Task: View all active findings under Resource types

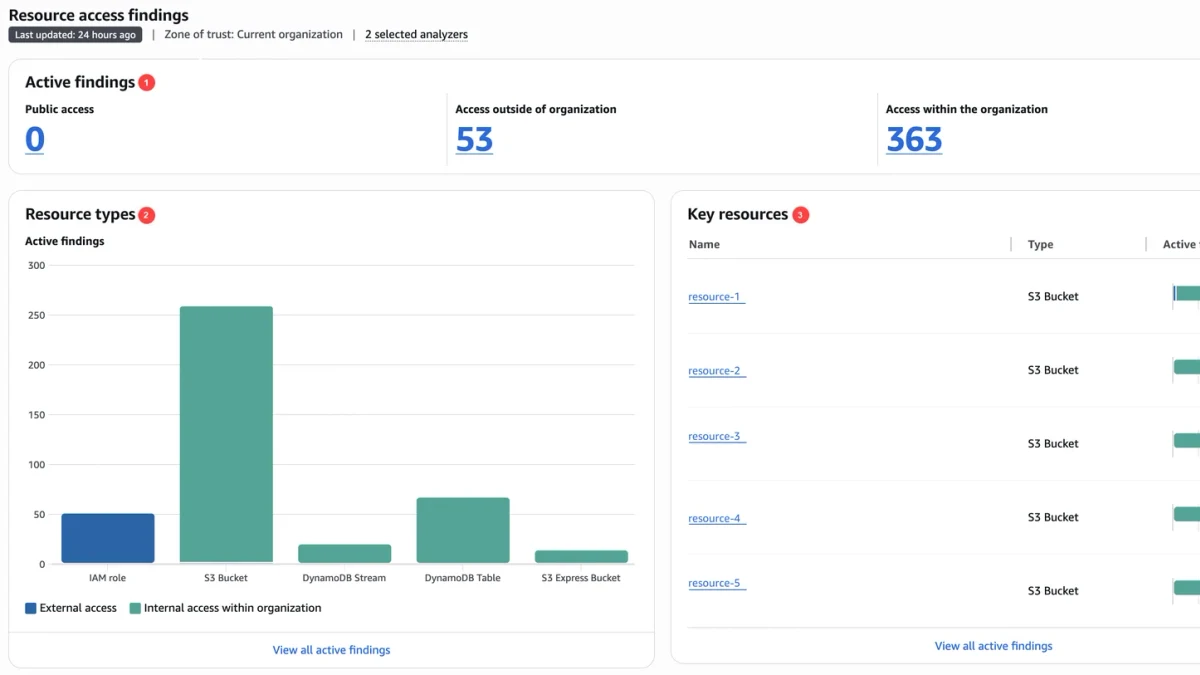Action: click(x=331, y=650)
